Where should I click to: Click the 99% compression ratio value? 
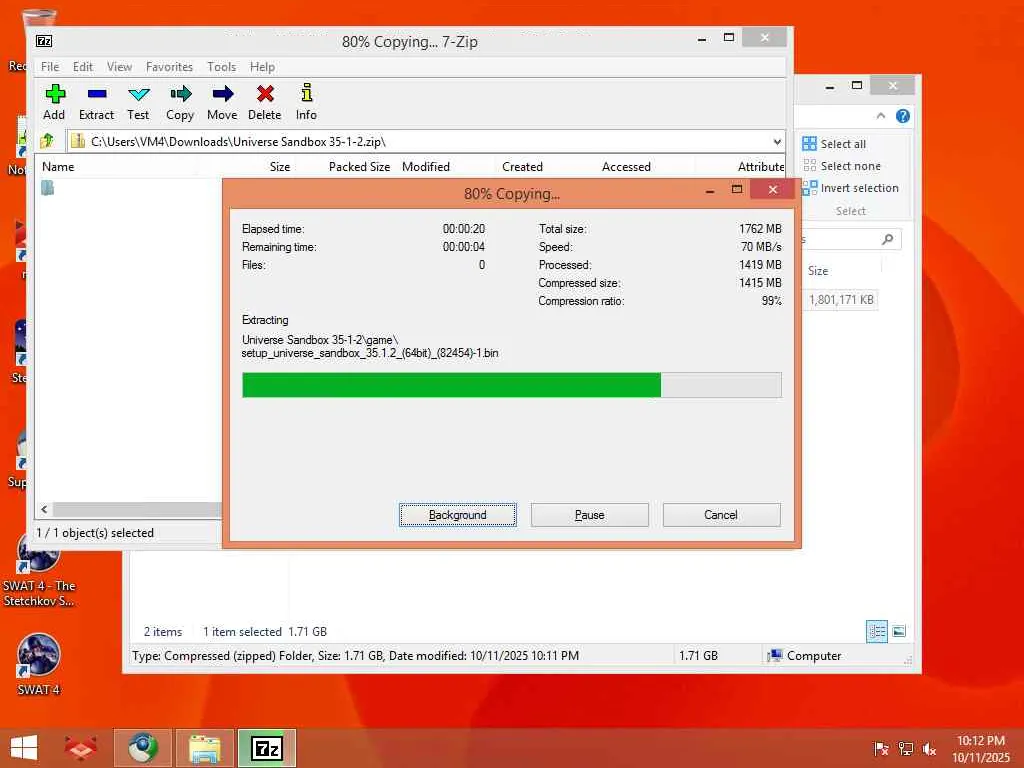tap(771, 301)
